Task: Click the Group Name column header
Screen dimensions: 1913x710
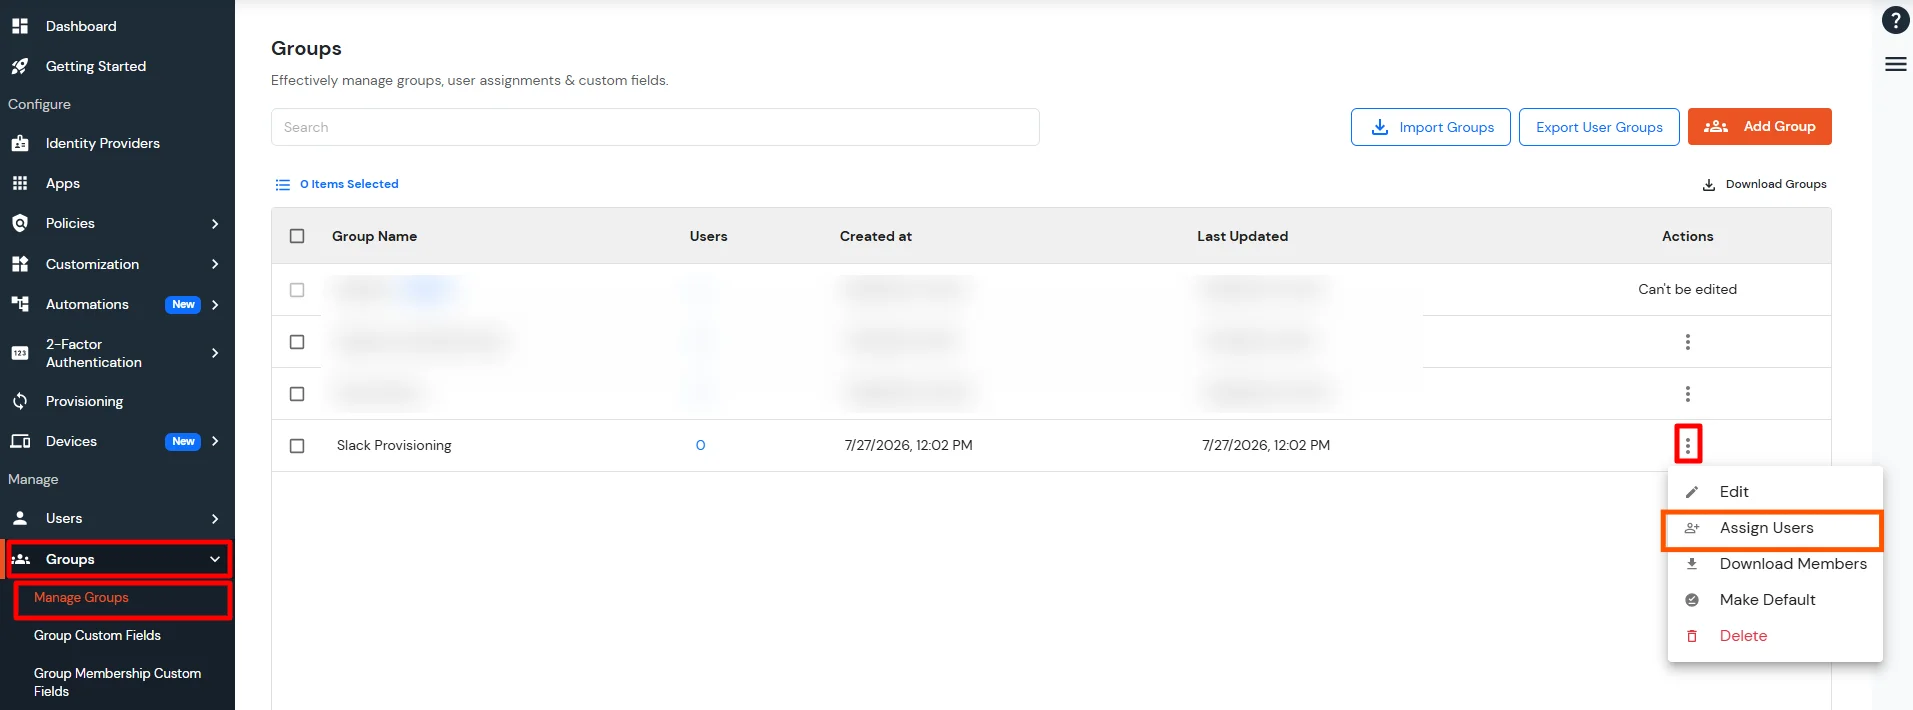Action: [x=374, y=236]
